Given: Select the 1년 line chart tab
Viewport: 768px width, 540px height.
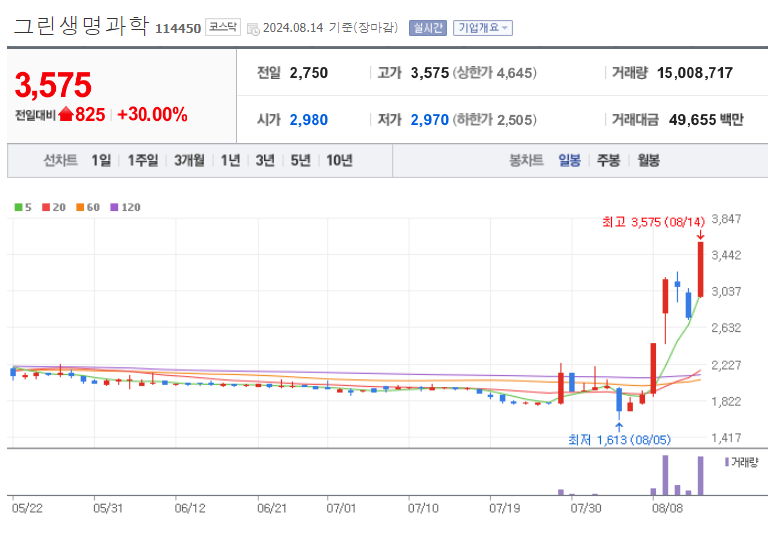Looking at the screenshot, I should coord(230,160).
